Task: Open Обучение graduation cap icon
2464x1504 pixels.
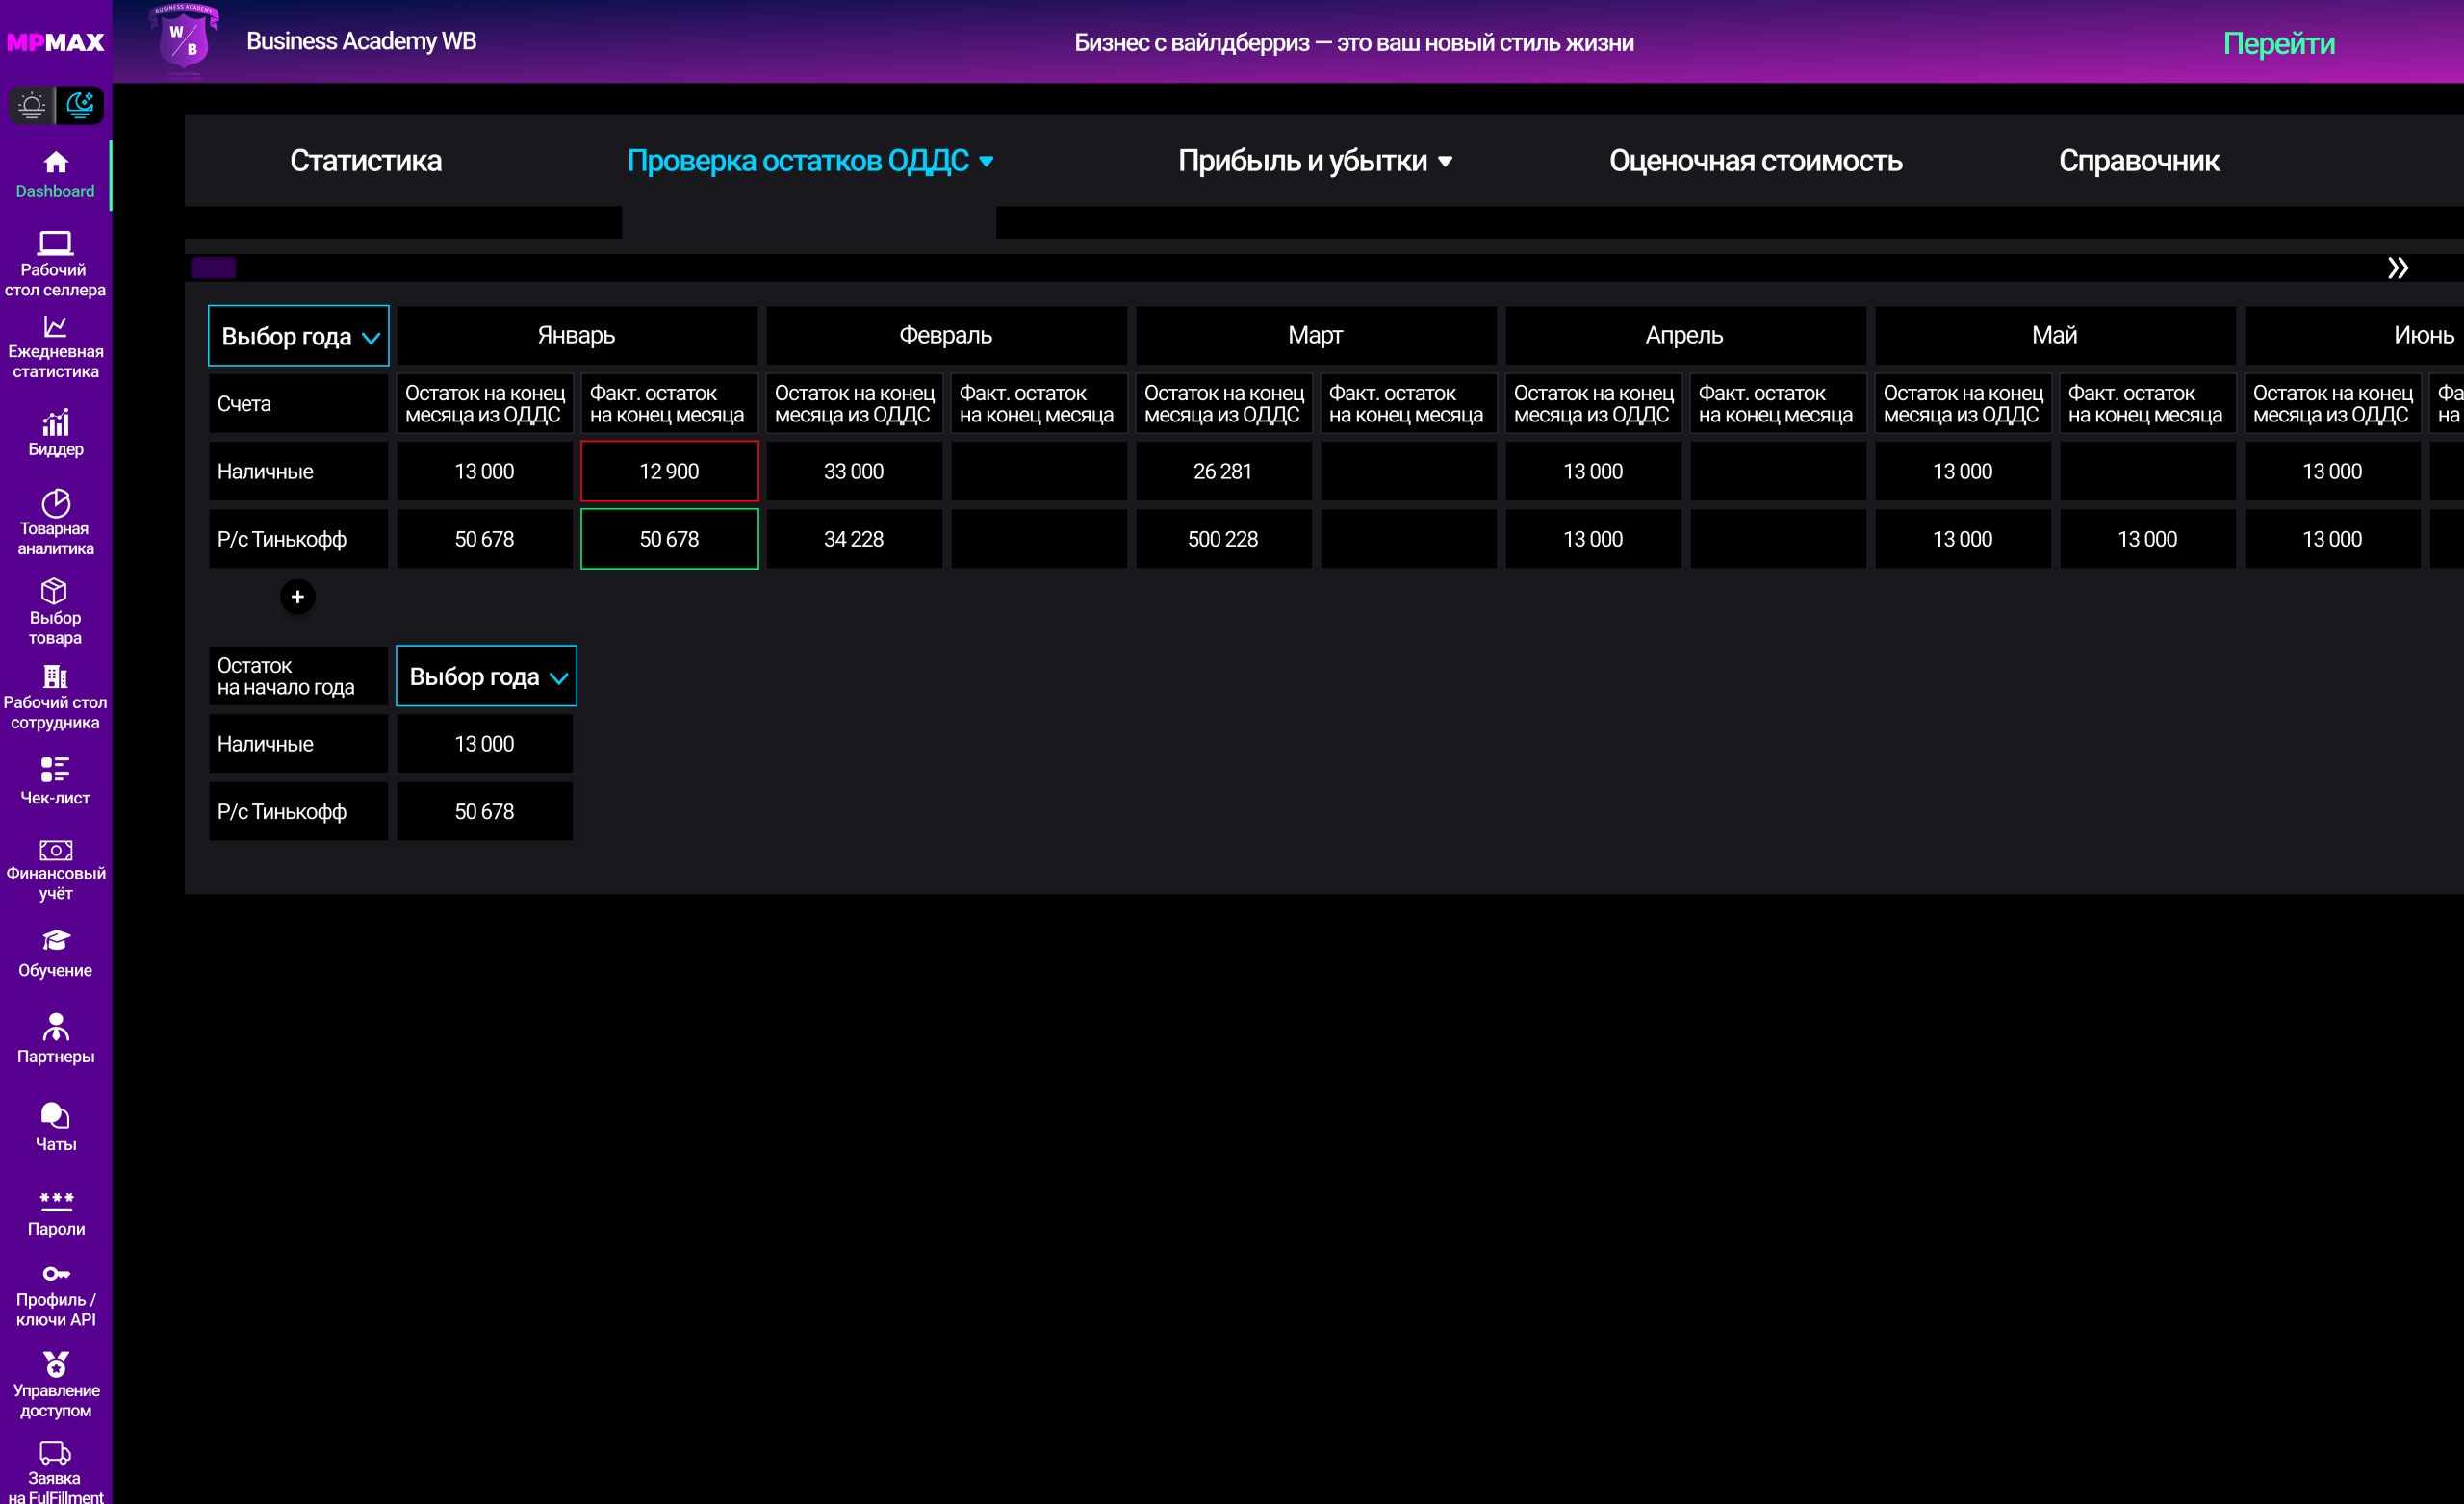Action: 55,940
